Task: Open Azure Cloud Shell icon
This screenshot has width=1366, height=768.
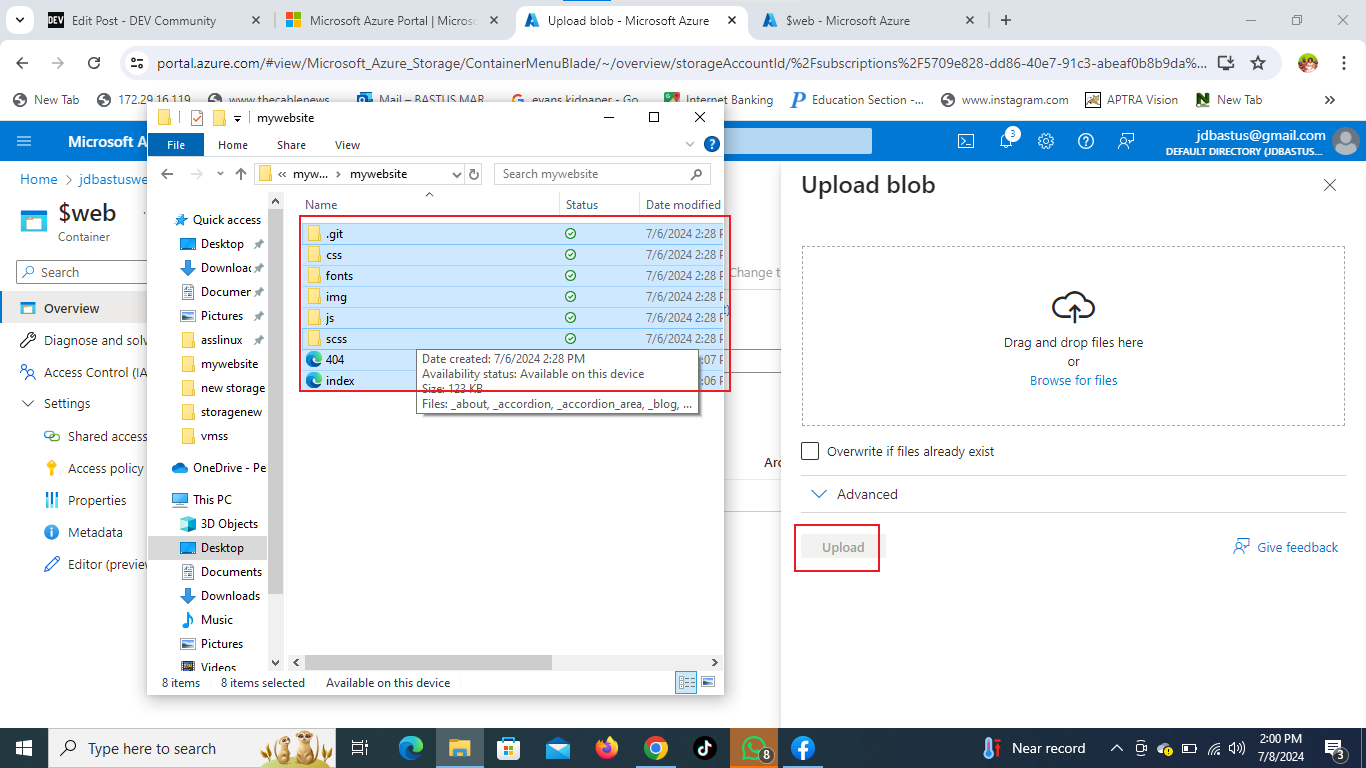Action: 966,141
